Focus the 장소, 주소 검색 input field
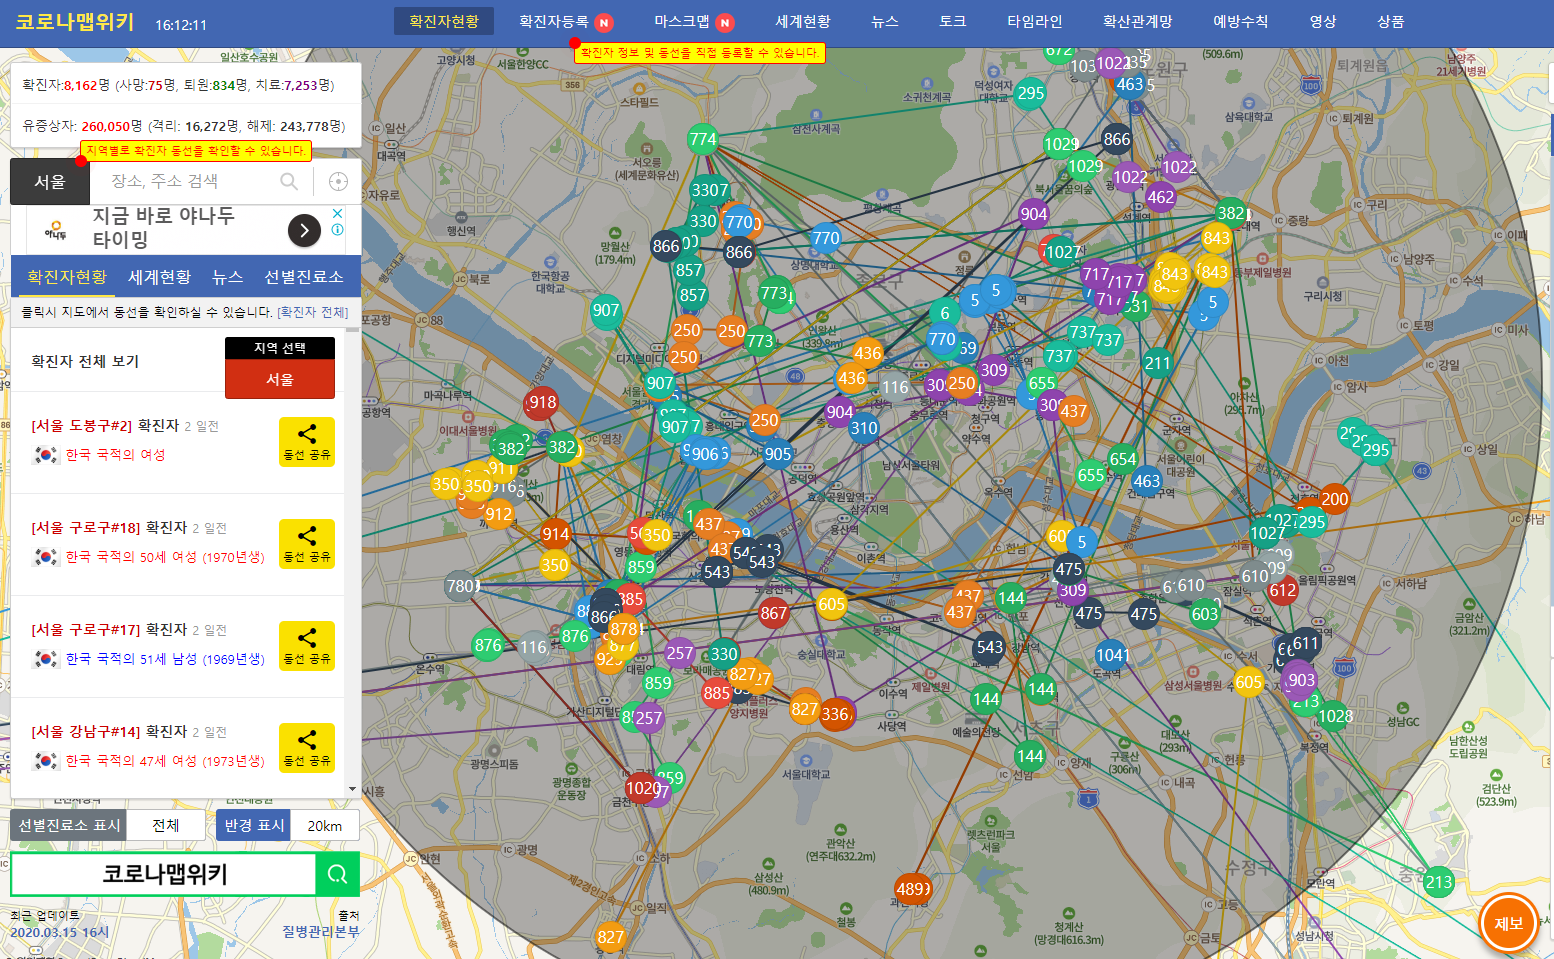Viewport: 1554px width, 959px height. coord(190,181)
